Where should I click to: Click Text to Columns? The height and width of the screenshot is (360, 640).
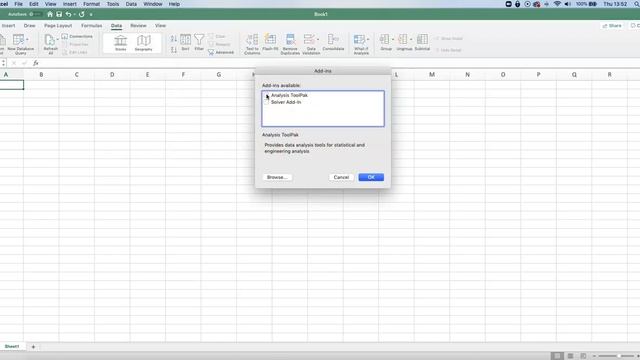click(x=252, y=44)
